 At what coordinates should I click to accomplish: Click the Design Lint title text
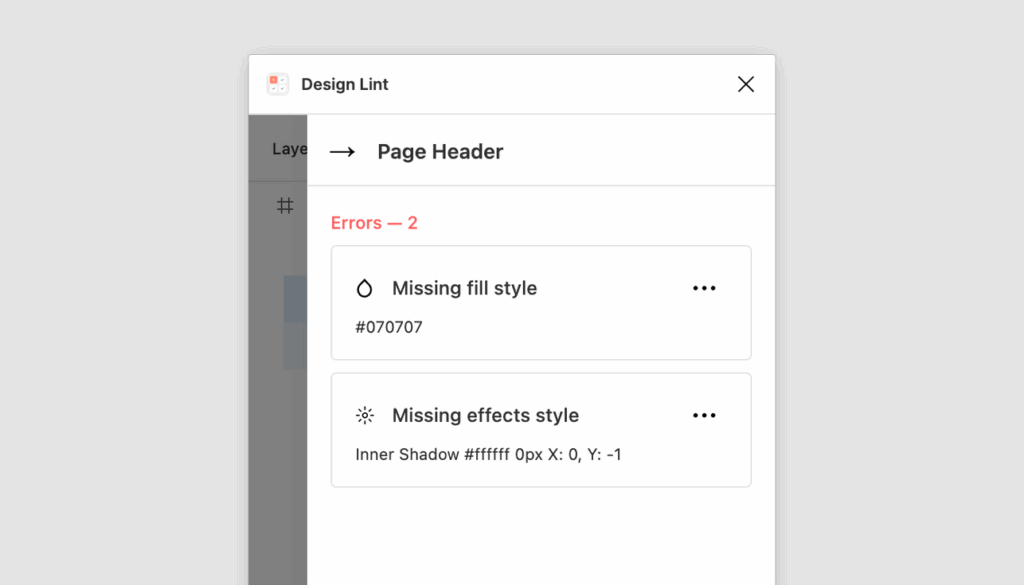tap(345, 84)
